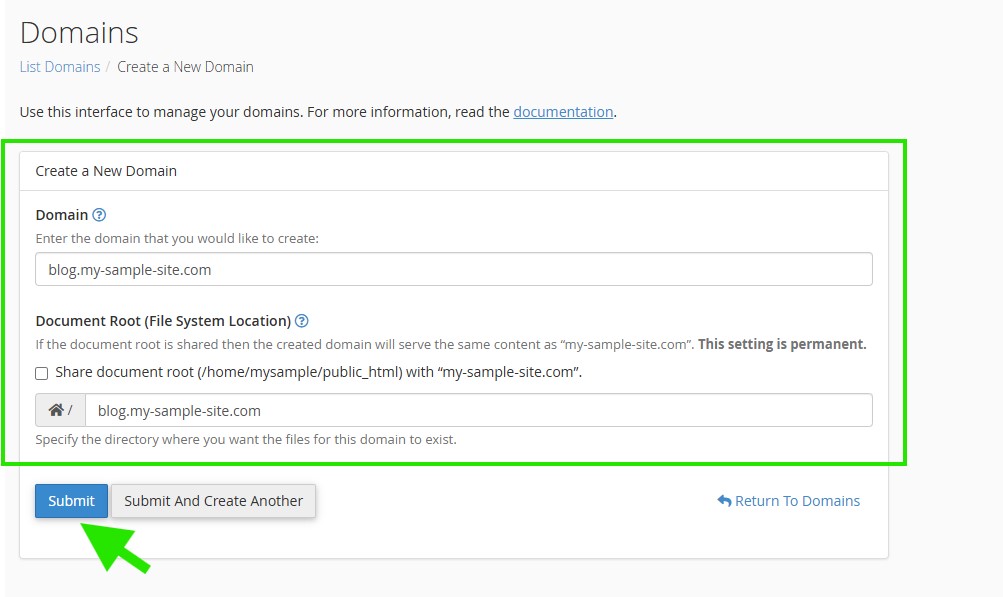Click Submit And Create Another button
This screenshot has height=597, width=1003.
click(213, 501)
